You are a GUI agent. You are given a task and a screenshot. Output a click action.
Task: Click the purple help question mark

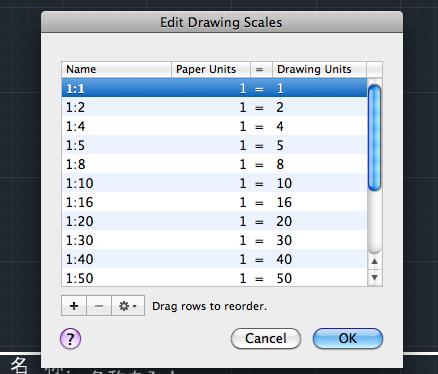coord(70,339)
